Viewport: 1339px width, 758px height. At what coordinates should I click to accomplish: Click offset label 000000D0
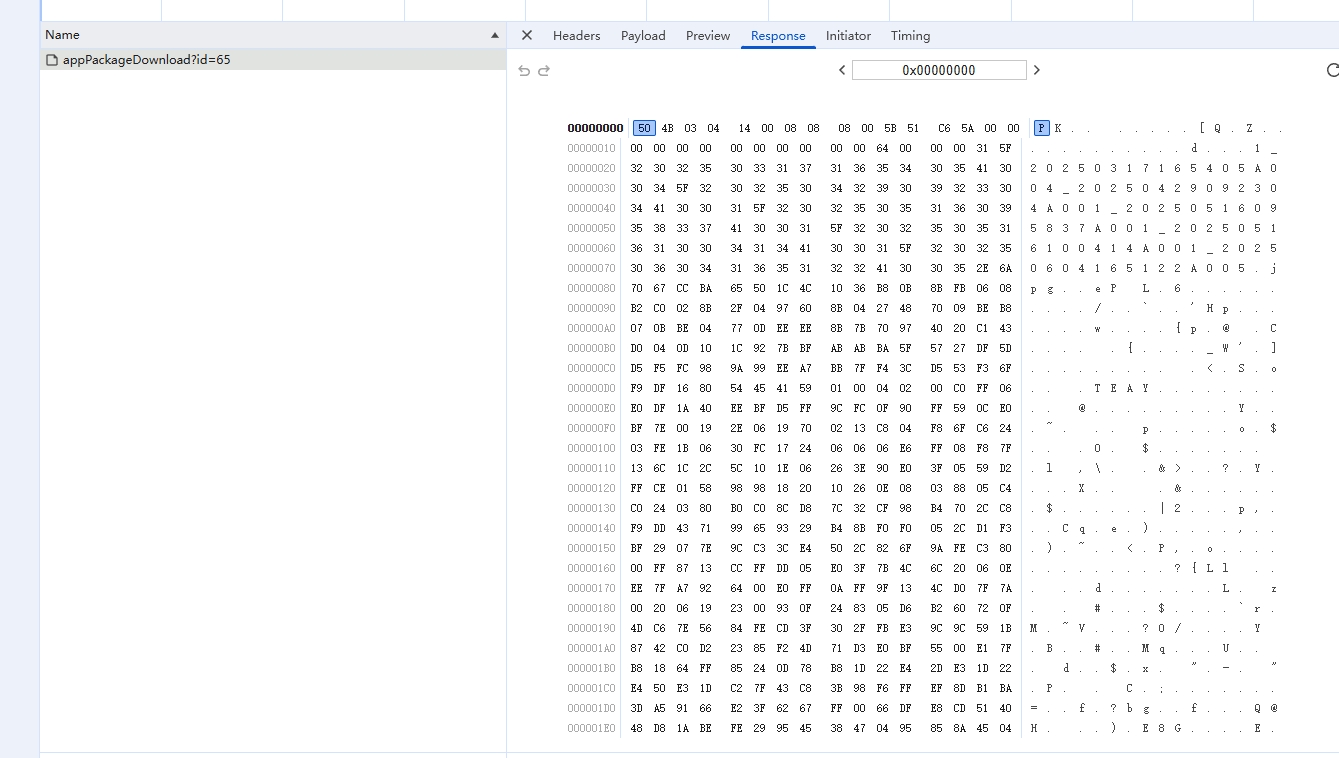click(x=592, y=388)
